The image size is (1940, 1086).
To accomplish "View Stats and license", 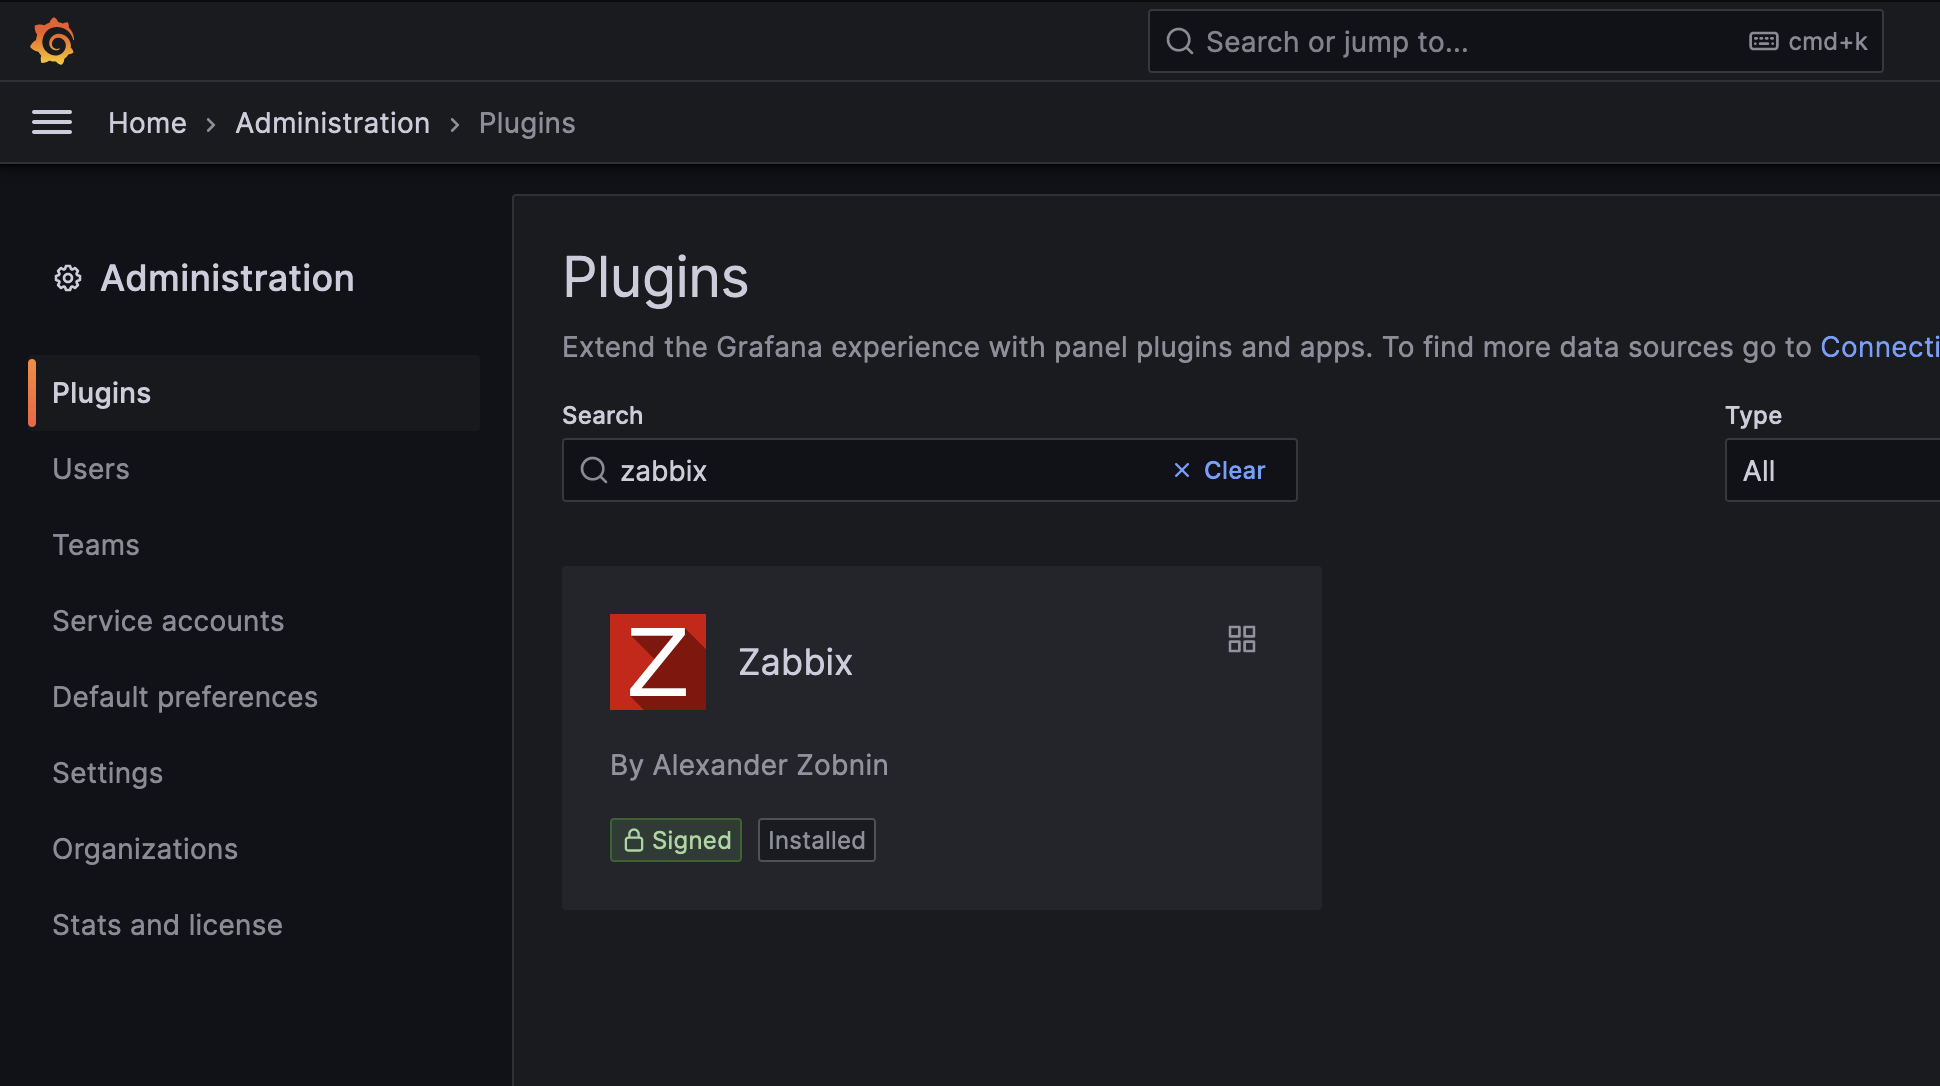I will click(x=167, y=924).
